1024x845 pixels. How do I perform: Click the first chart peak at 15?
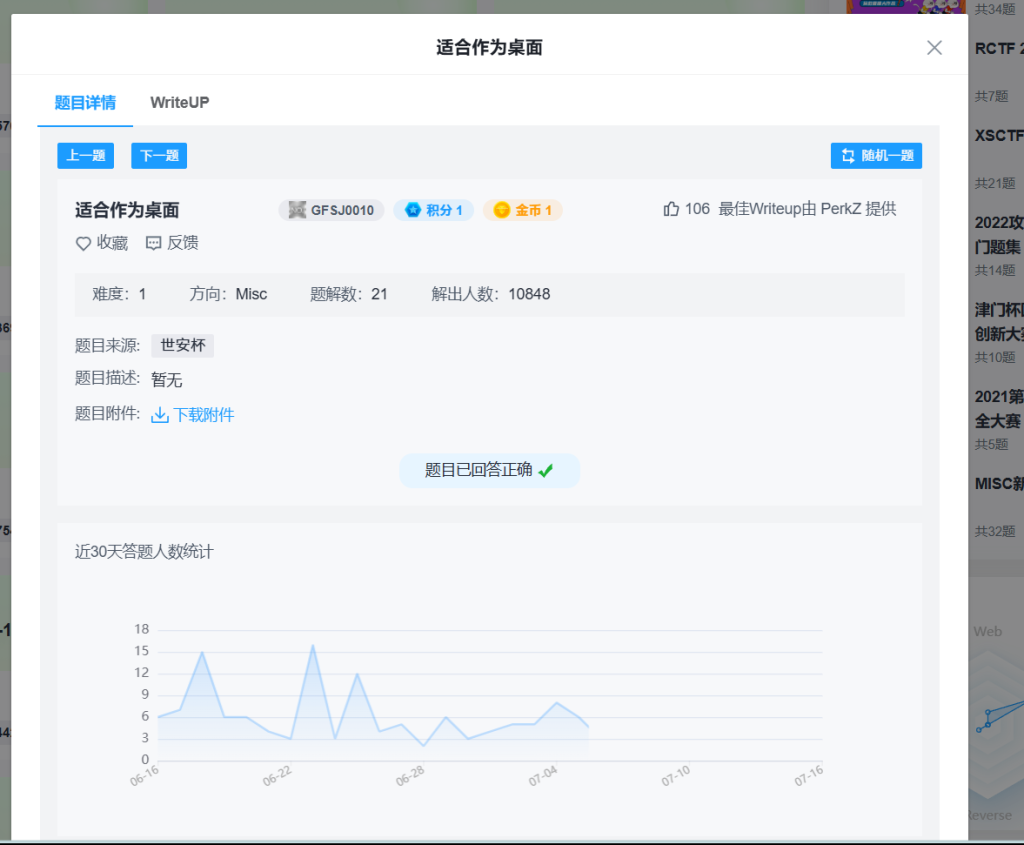[x=202, y=652]
